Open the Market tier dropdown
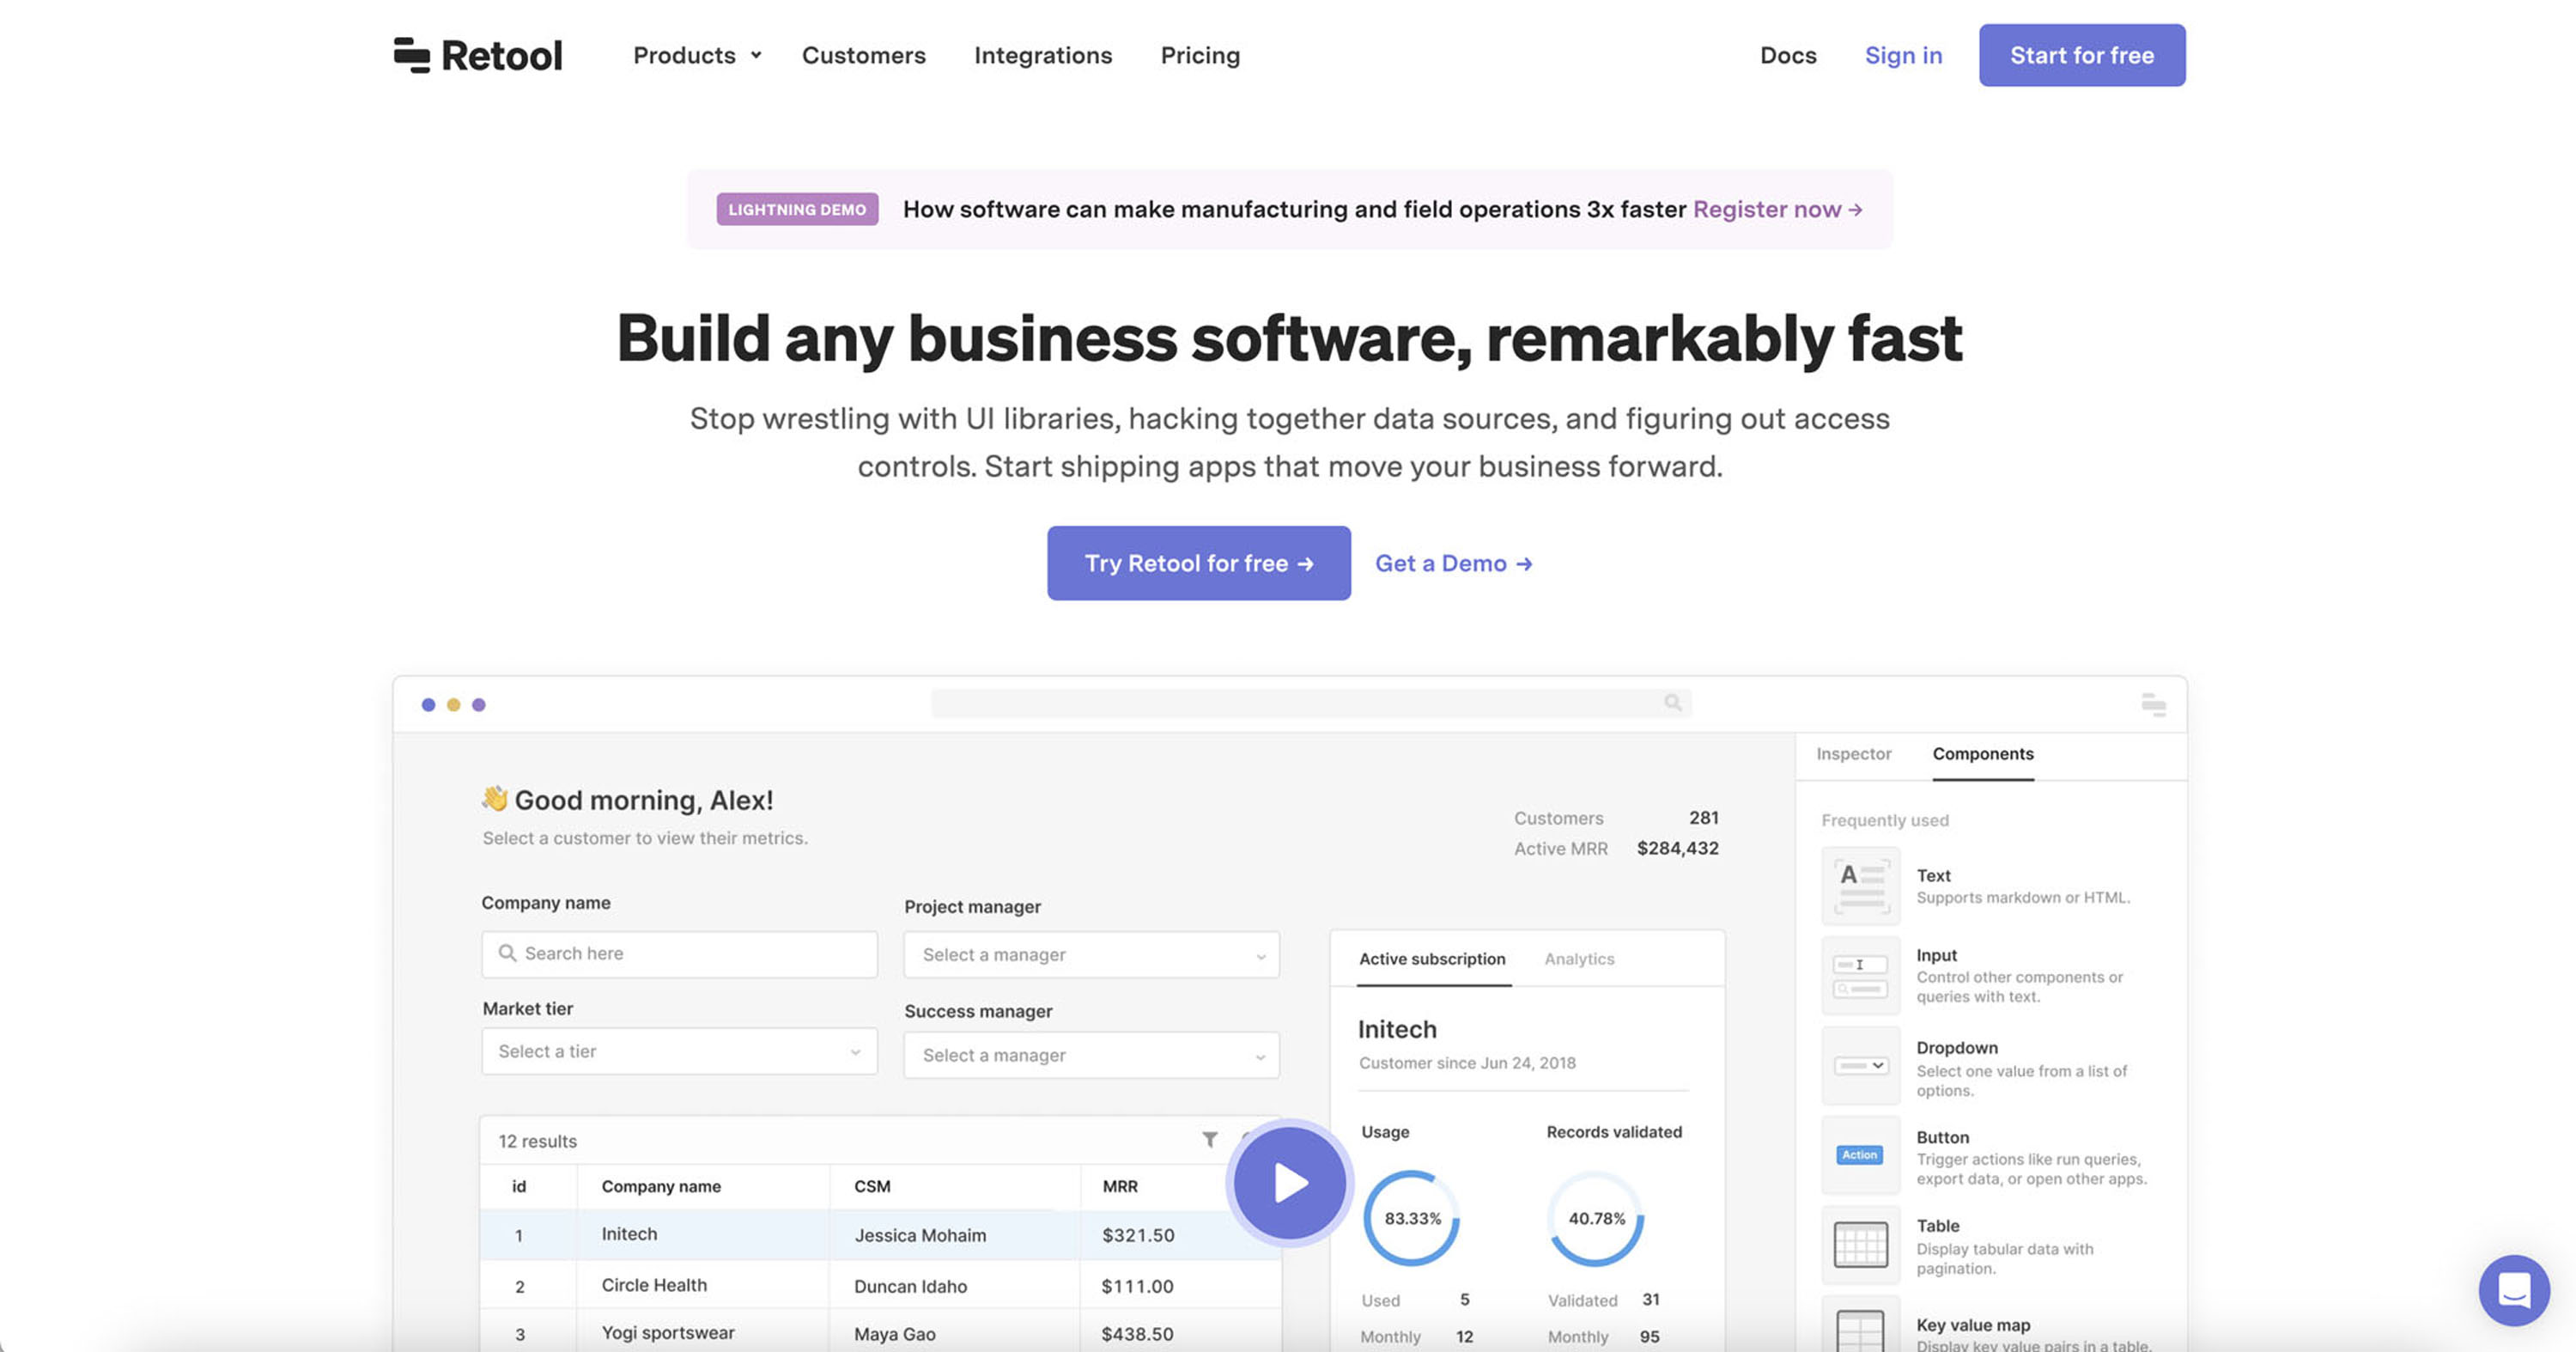2576x1352 pixels. 679,1051
